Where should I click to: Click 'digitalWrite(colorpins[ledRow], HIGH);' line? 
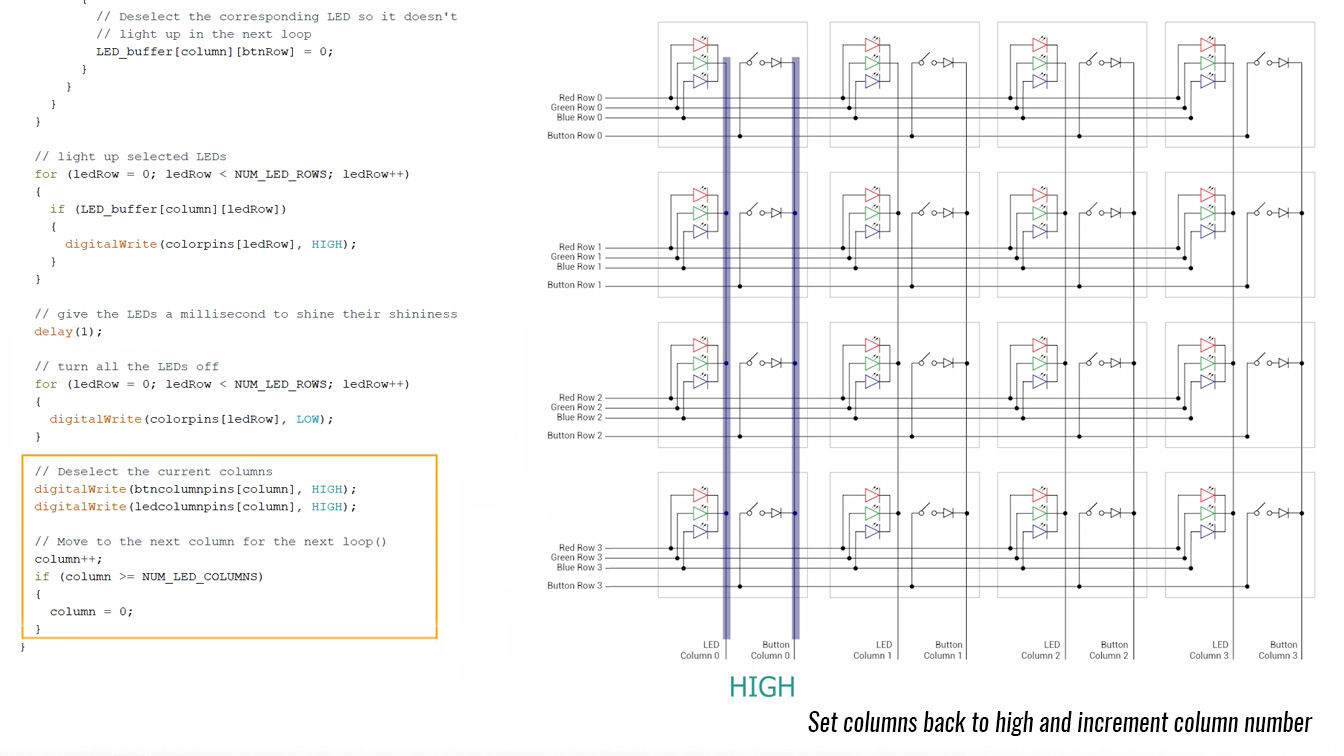[x=211, y=244]
